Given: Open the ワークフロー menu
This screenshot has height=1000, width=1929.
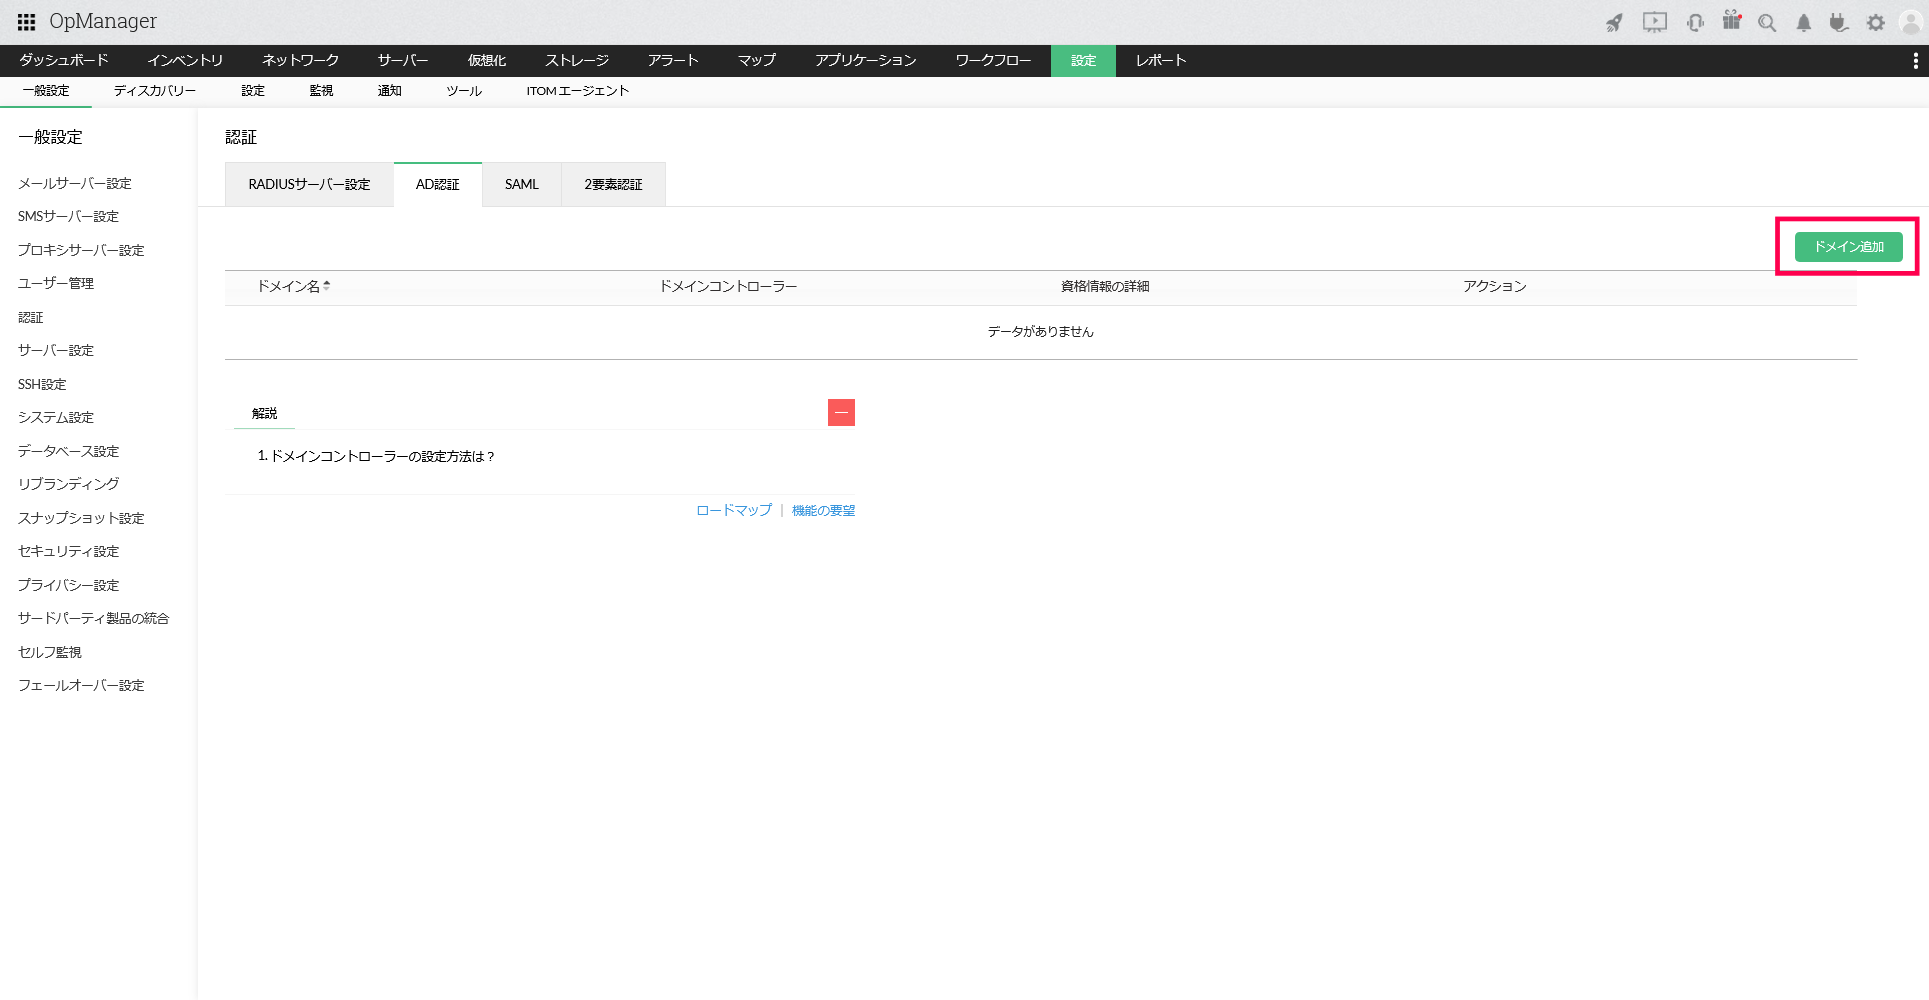Looking at the screenshot, I should 993,61.
